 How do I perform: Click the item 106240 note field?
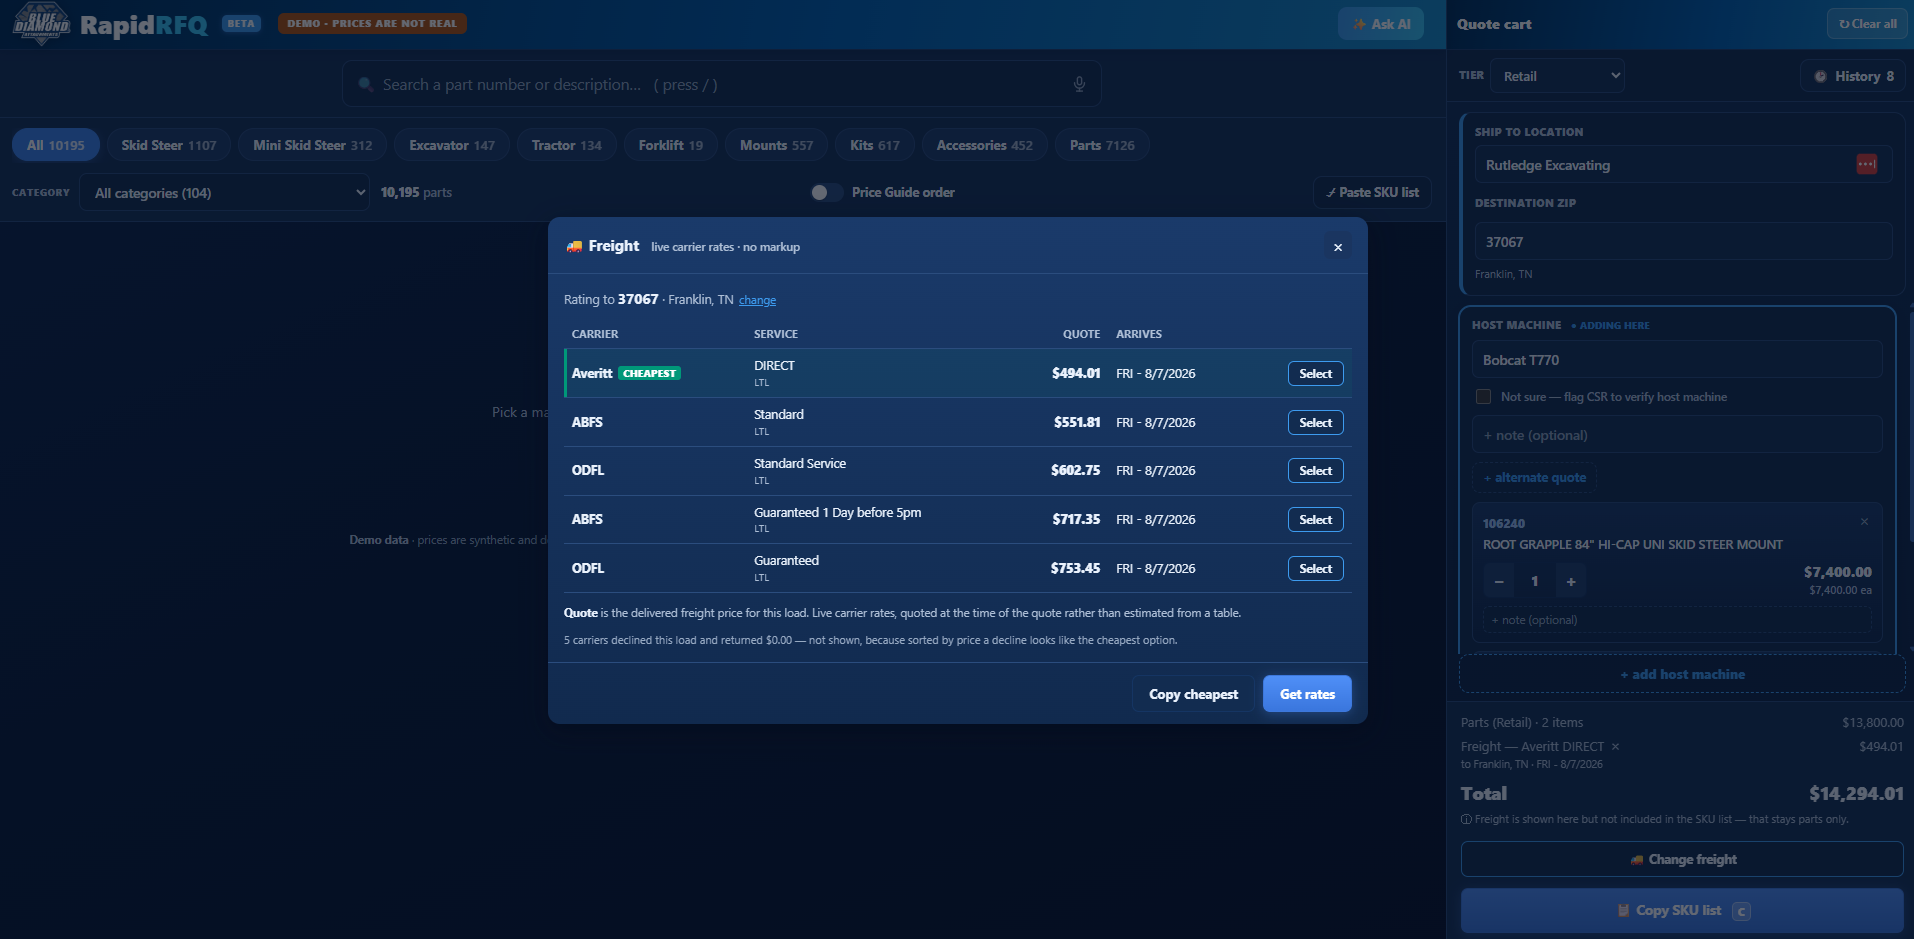(x=1677, y=620)
